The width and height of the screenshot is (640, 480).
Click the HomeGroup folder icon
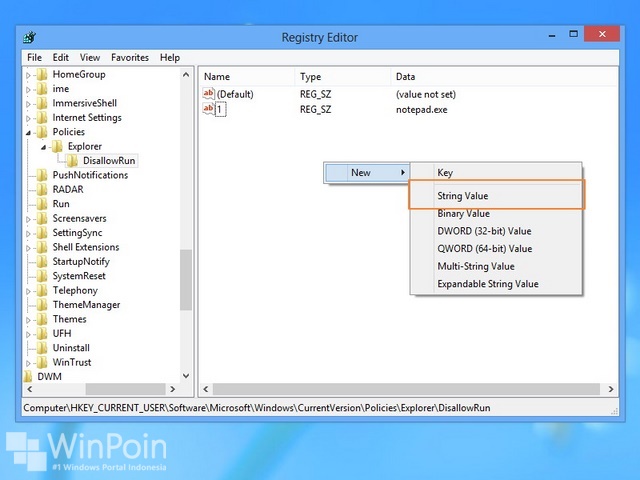pos(42,75)
